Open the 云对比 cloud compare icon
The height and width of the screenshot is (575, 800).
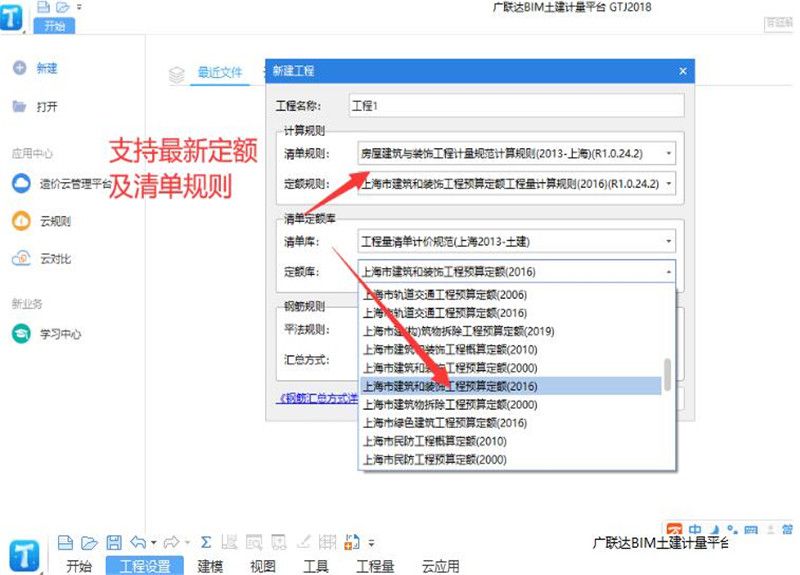21,258
